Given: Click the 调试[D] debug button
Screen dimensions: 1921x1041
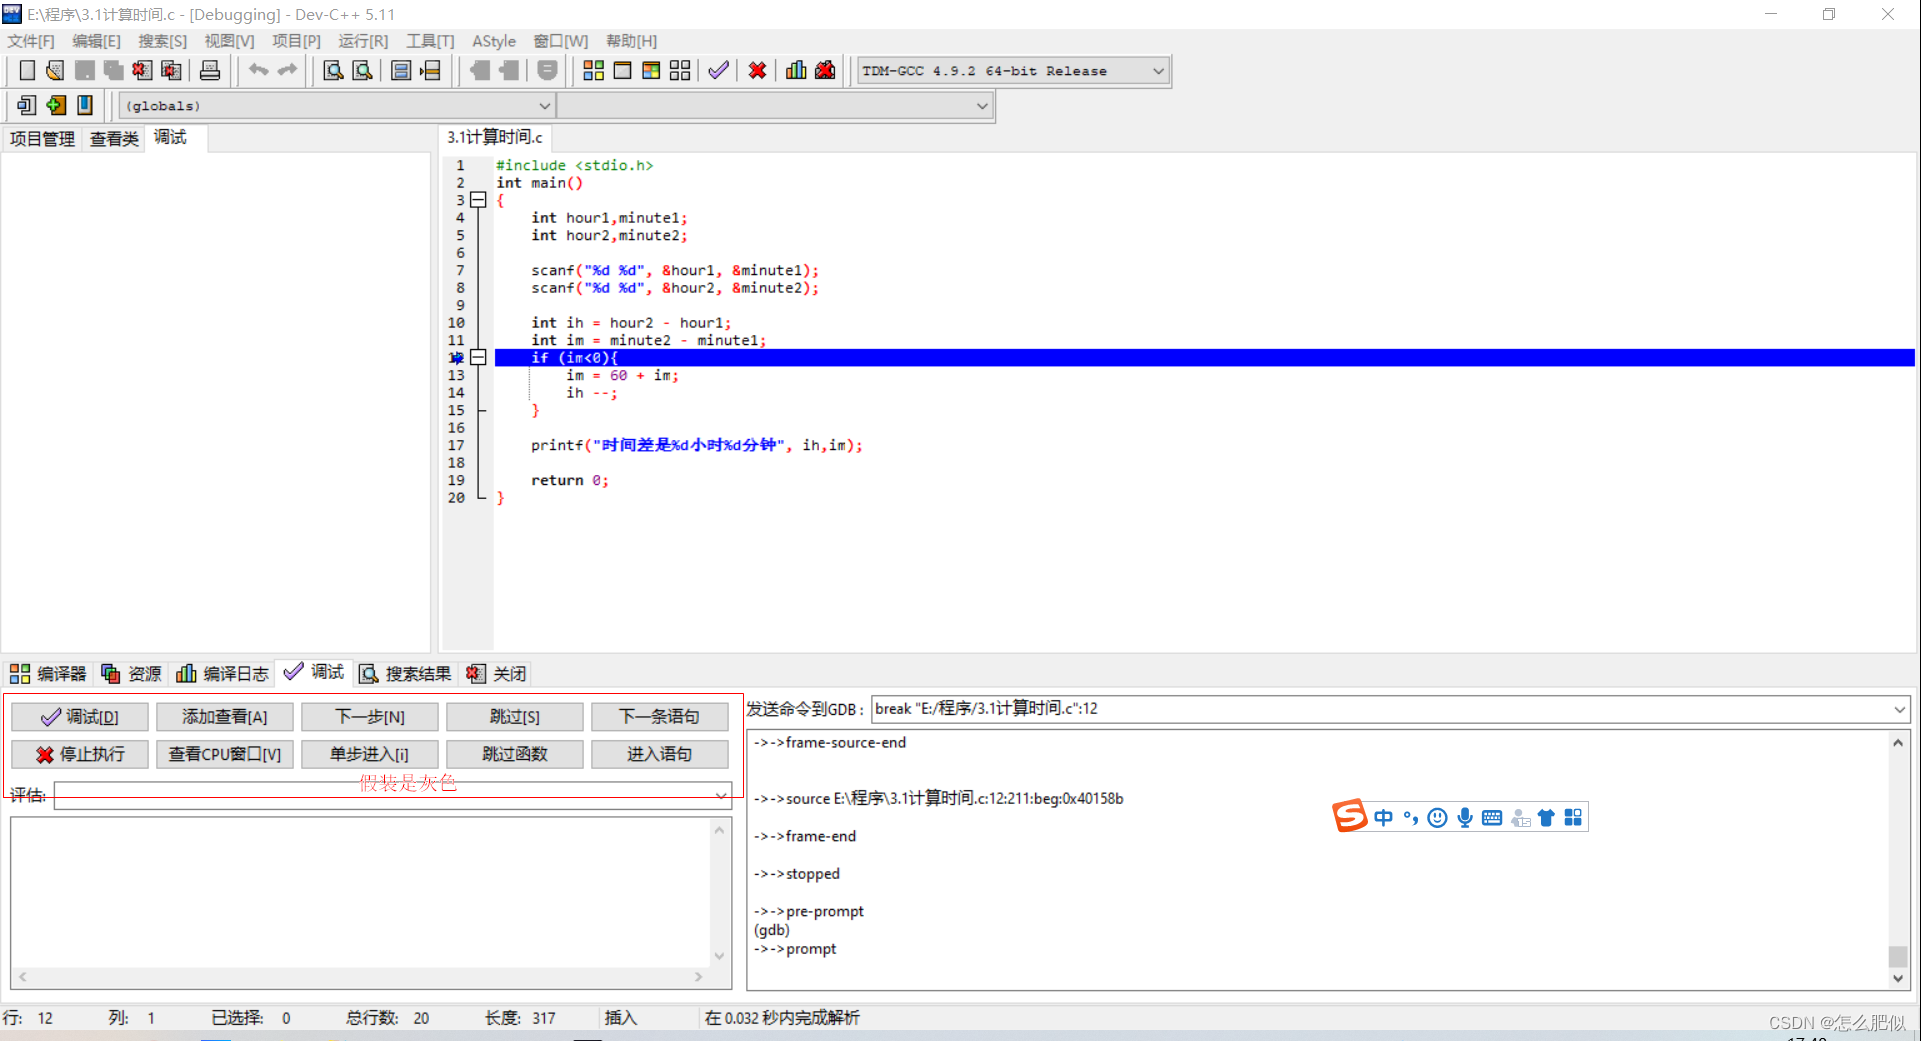Looking at the screenshot, I should (x=80, y=717).
